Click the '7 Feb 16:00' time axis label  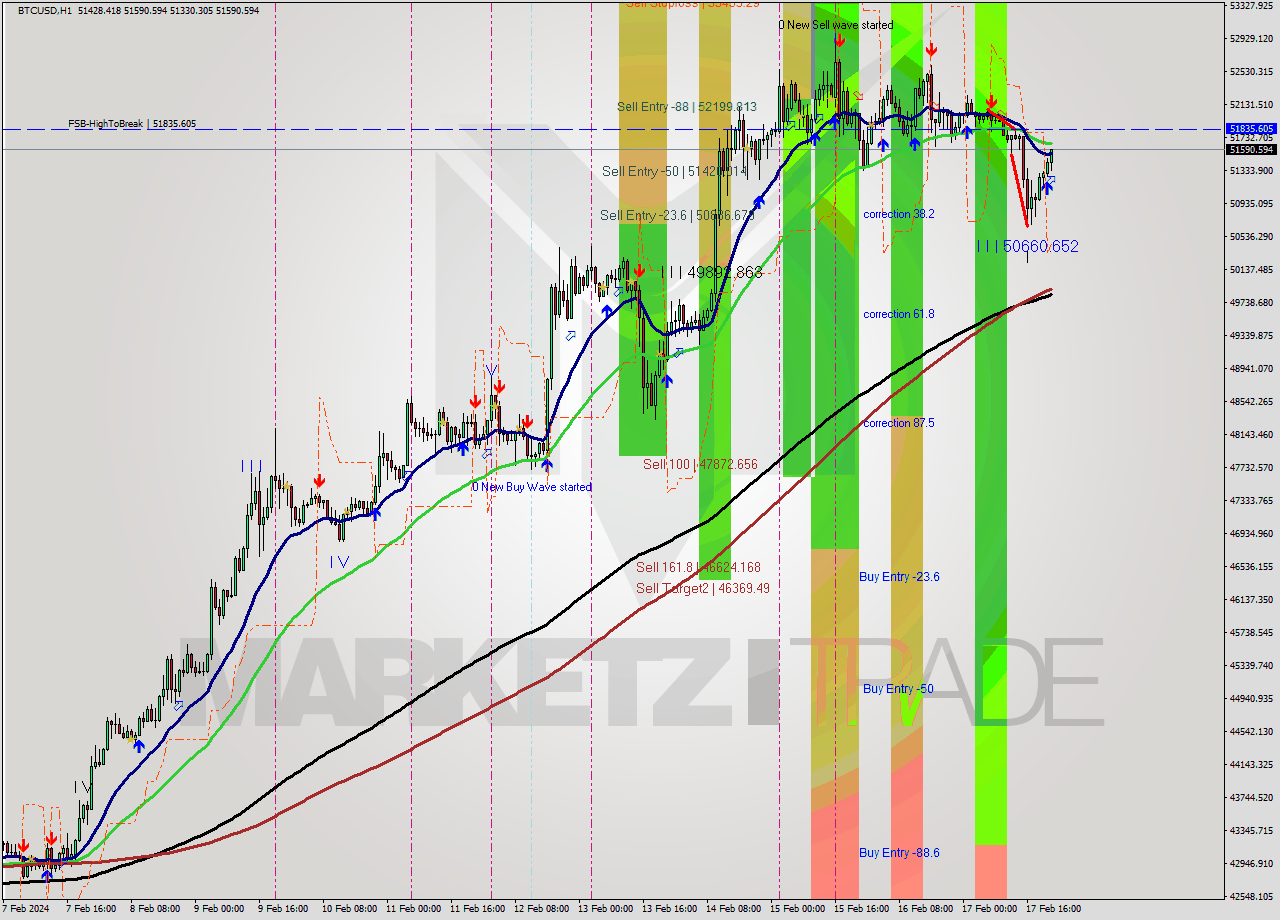pos(93,910)
